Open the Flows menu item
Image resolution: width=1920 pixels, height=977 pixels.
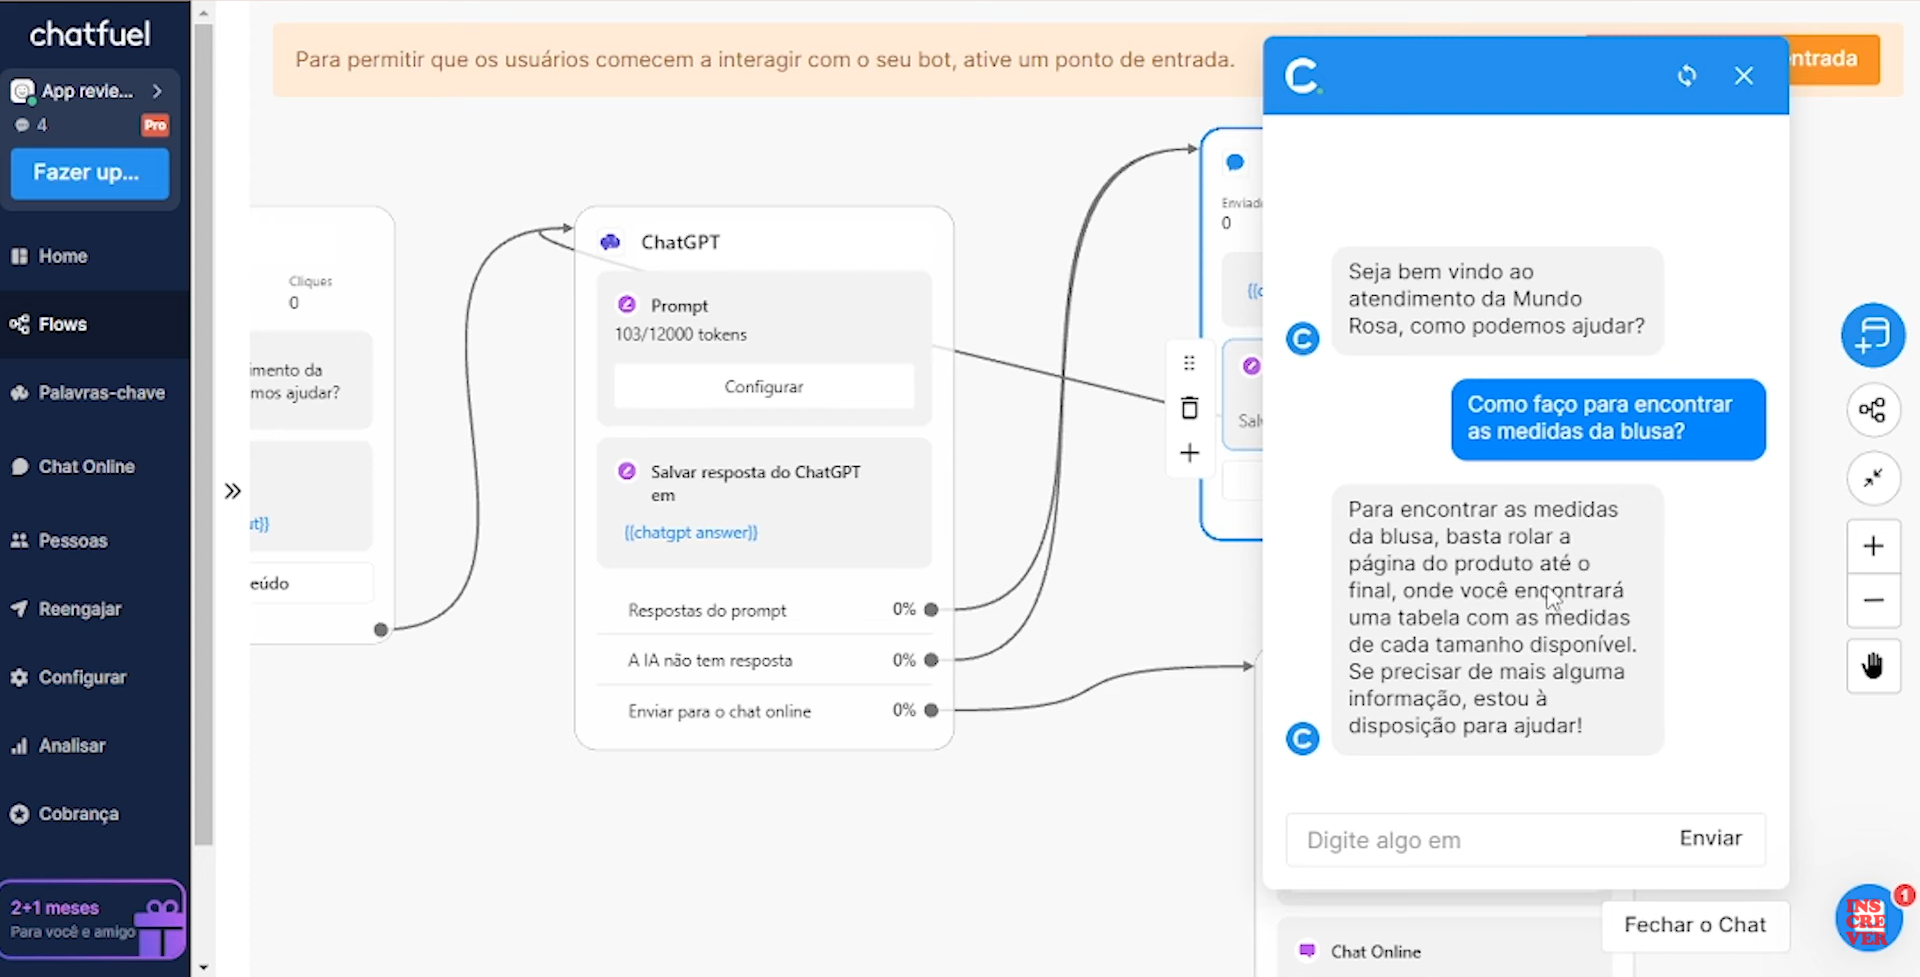point(63,324)
